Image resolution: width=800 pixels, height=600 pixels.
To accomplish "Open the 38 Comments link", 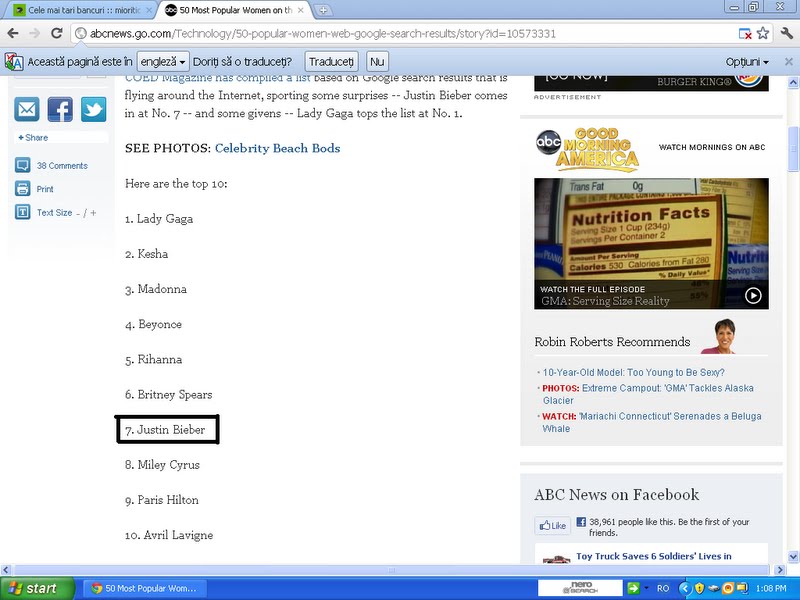I will 62,166.
